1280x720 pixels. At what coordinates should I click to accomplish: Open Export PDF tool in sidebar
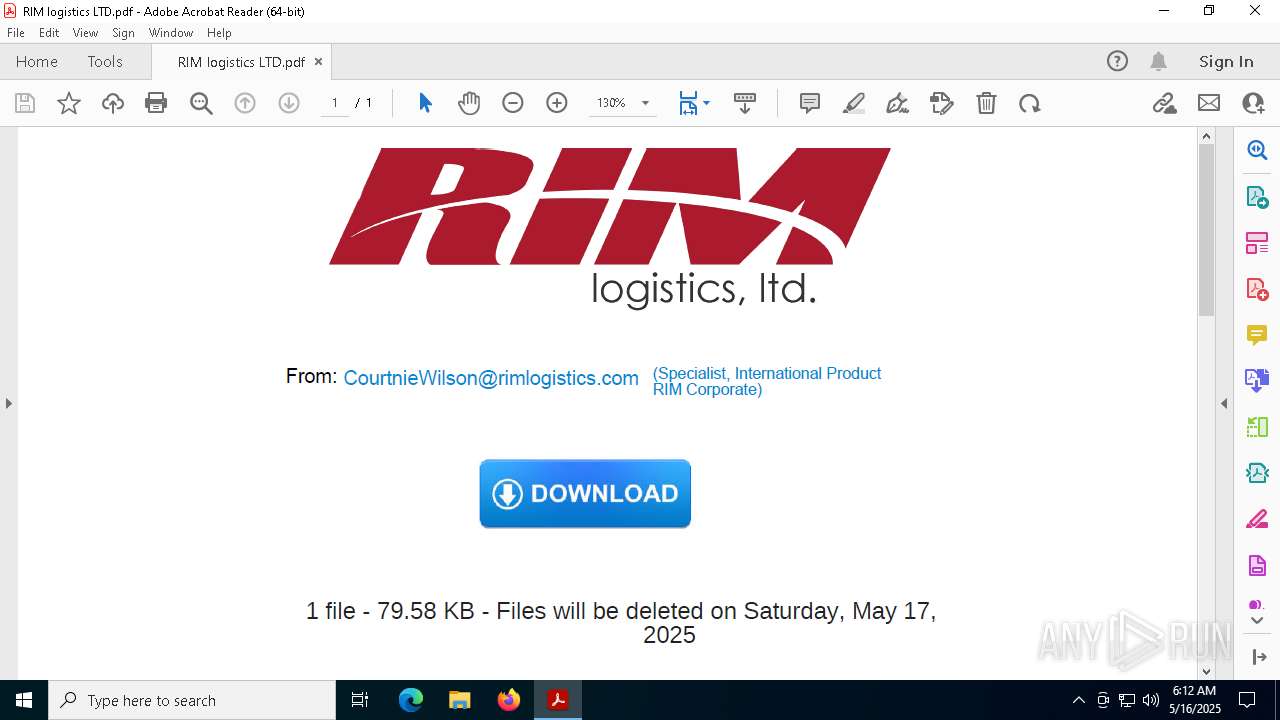point(1257,196)
